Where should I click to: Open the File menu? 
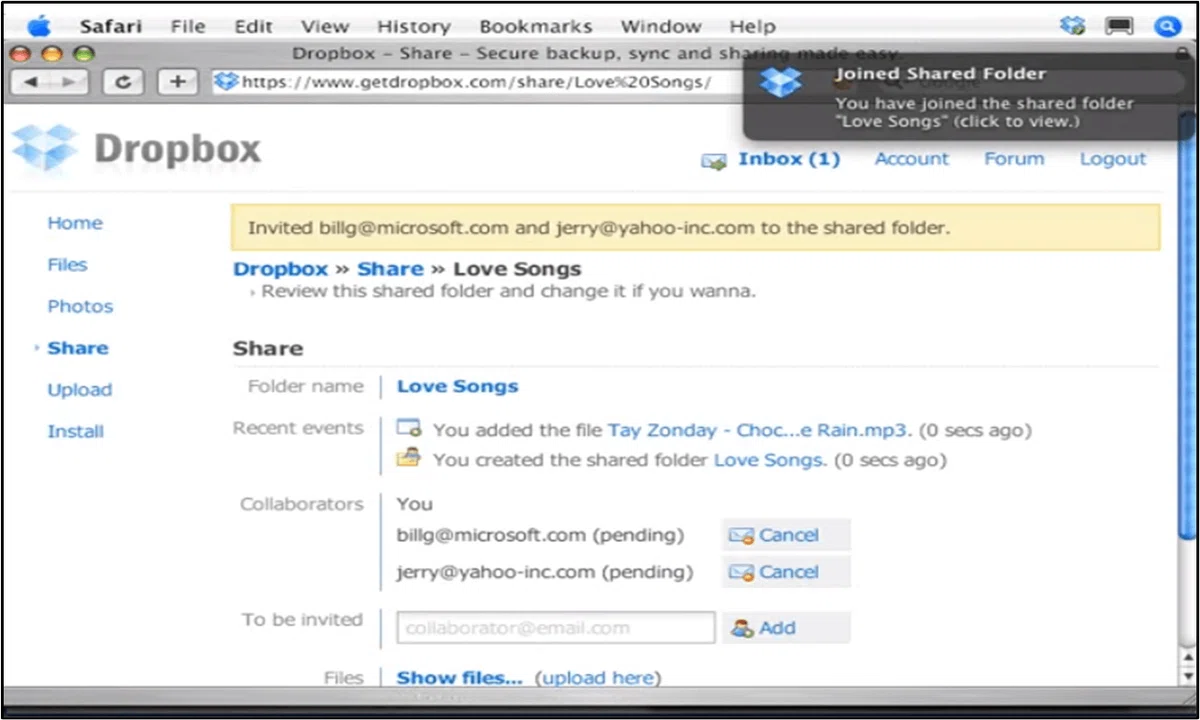point(187,27)
